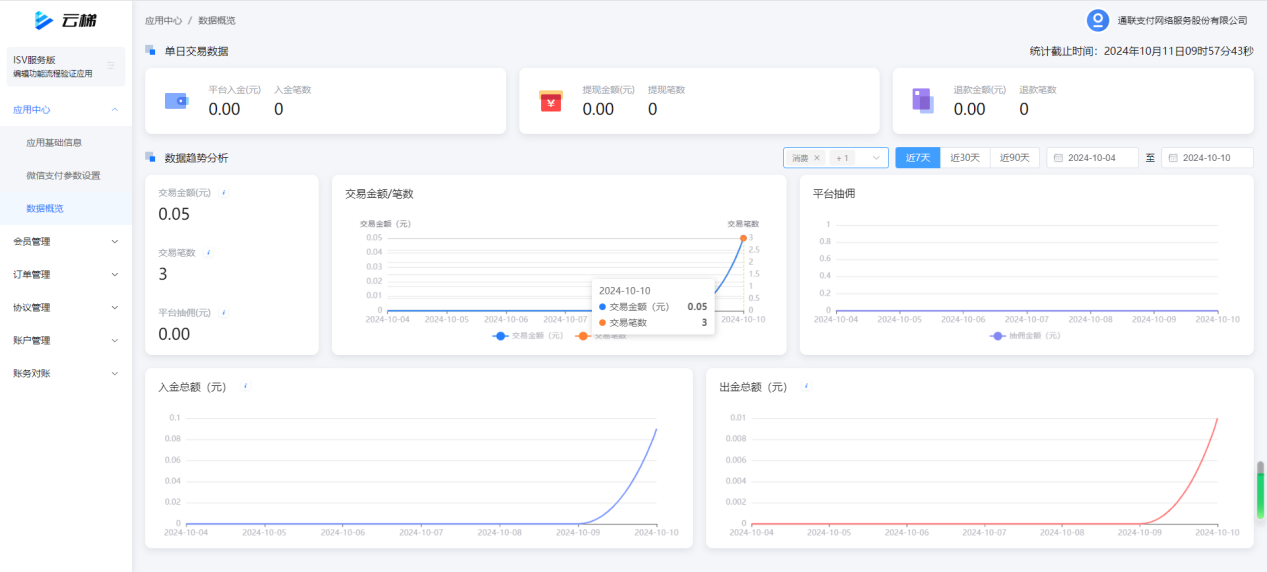Image resolution: width=1267 pixels, height=572 pixels.
Task: Click the end date field 2024-10-10
Action: click(1207, 158)
